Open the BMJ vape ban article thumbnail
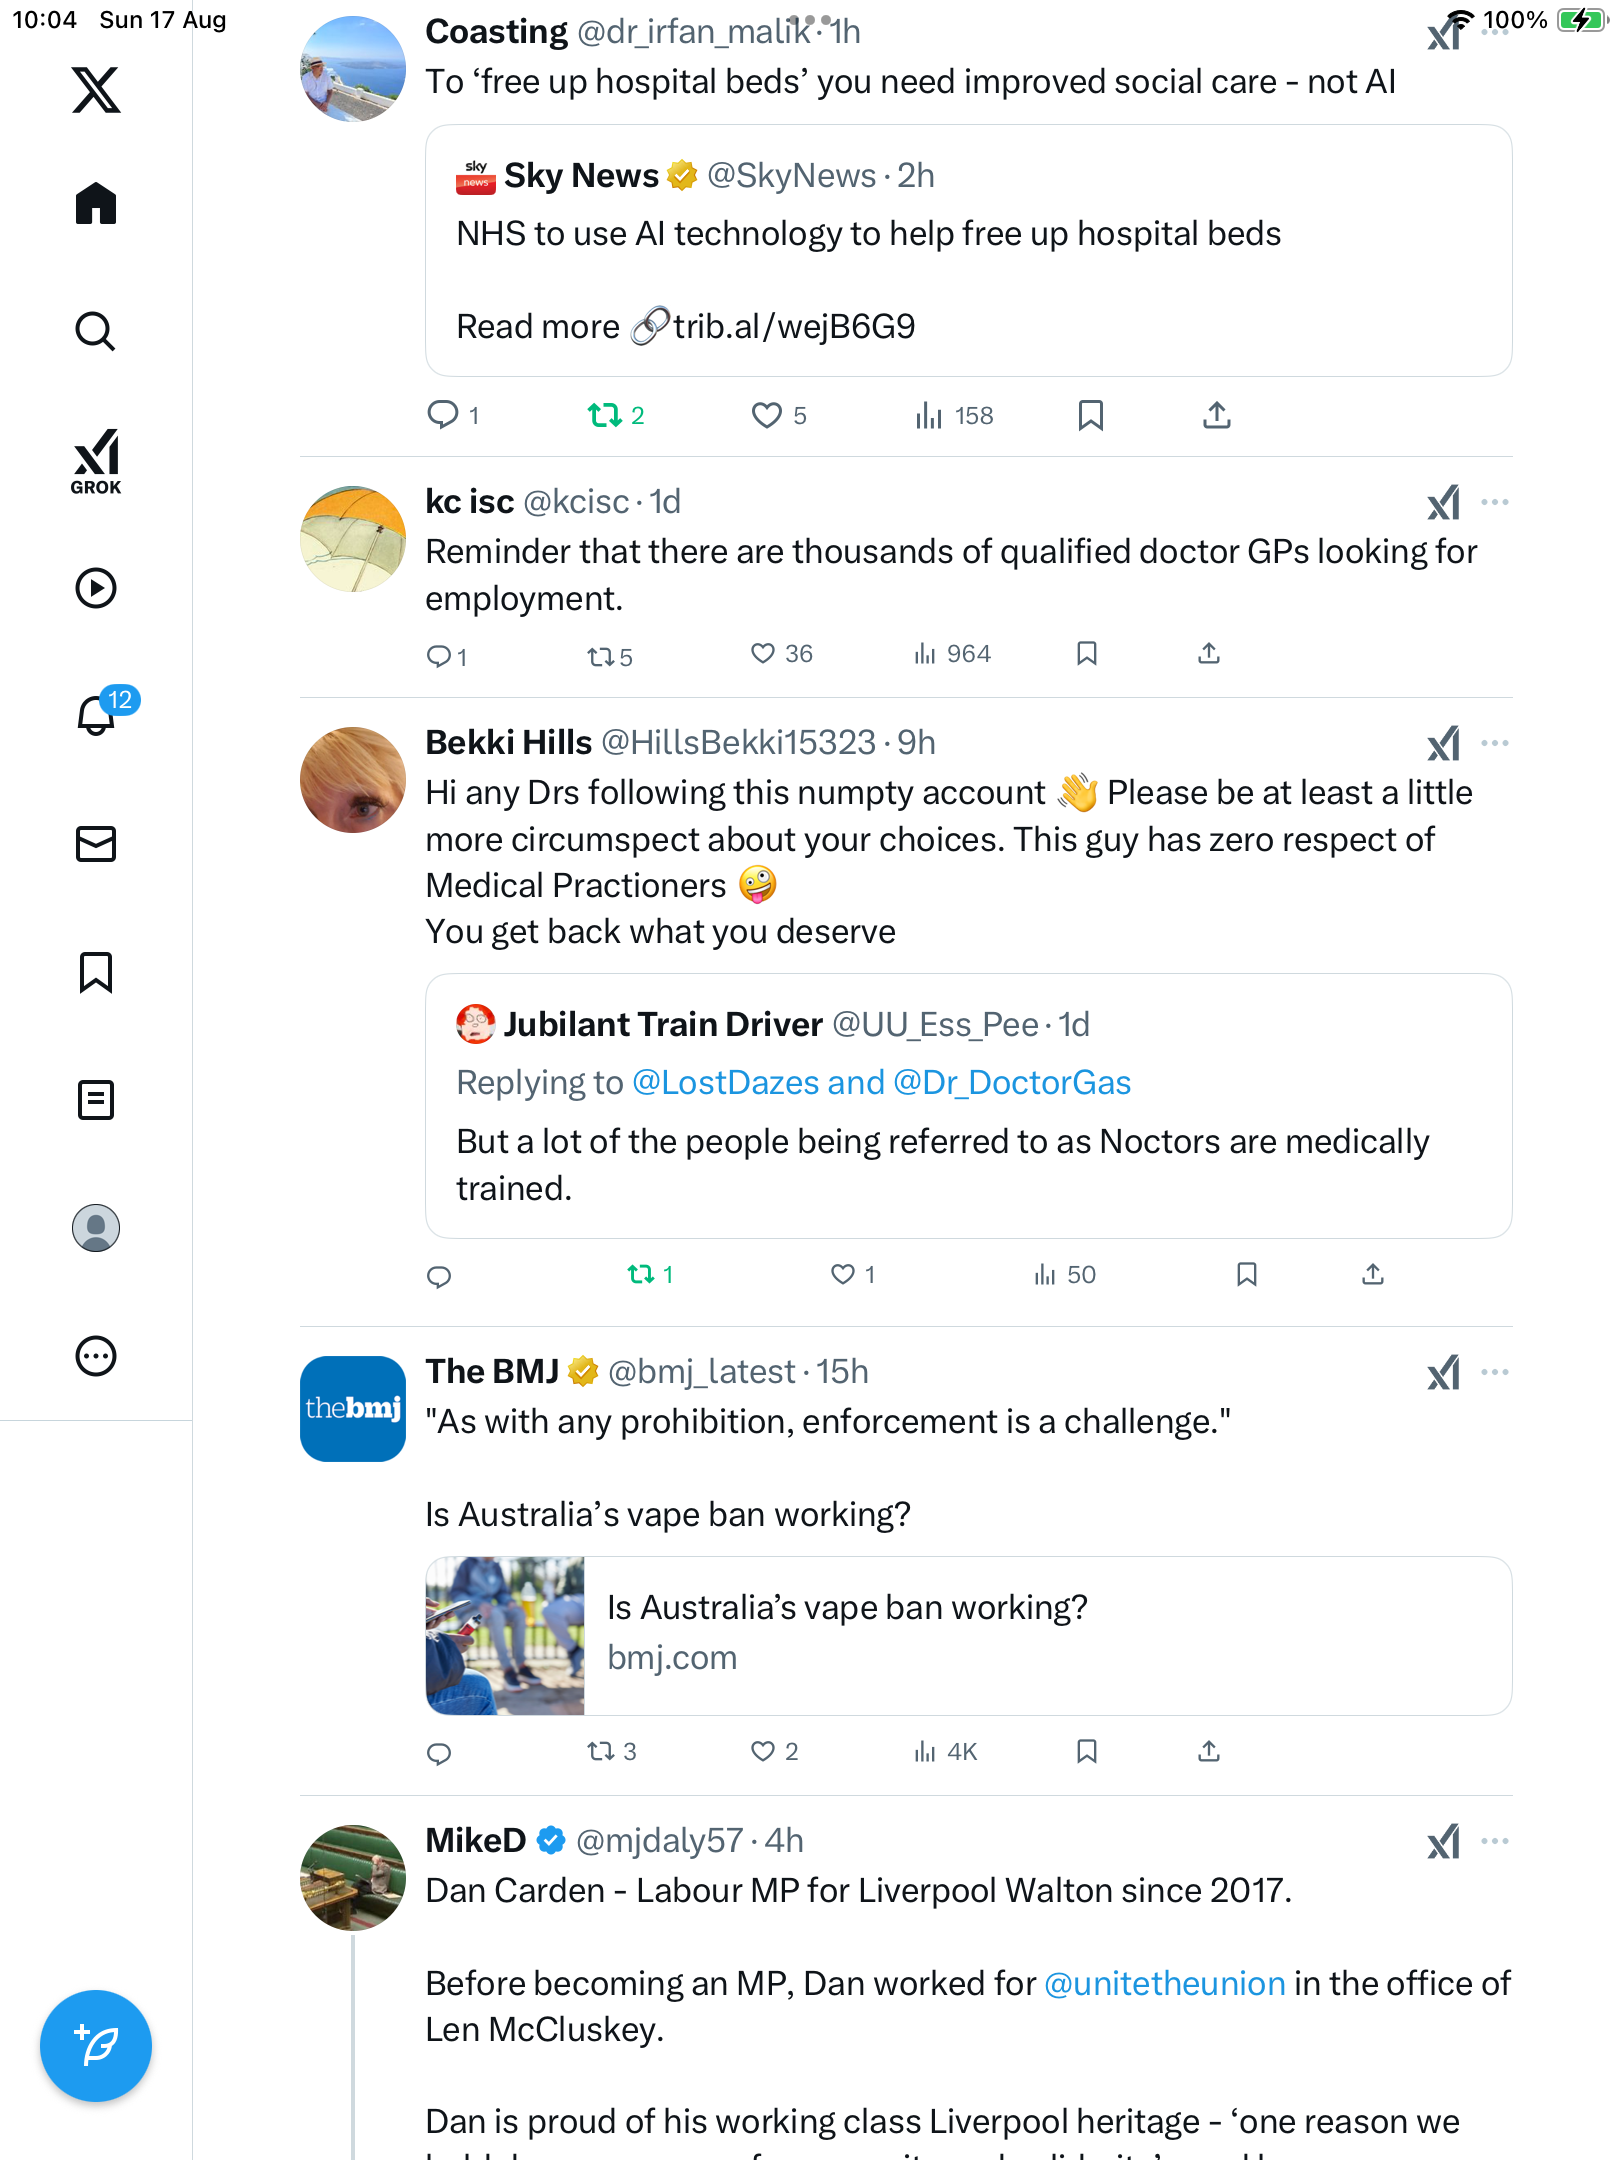The width and height of the screenshot is (1620, 2160). point(505,1636)
